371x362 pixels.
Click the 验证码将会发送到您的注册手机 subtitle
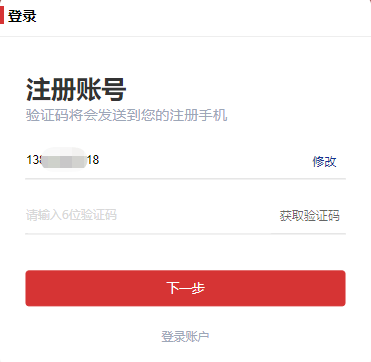[x=127, y=115]
